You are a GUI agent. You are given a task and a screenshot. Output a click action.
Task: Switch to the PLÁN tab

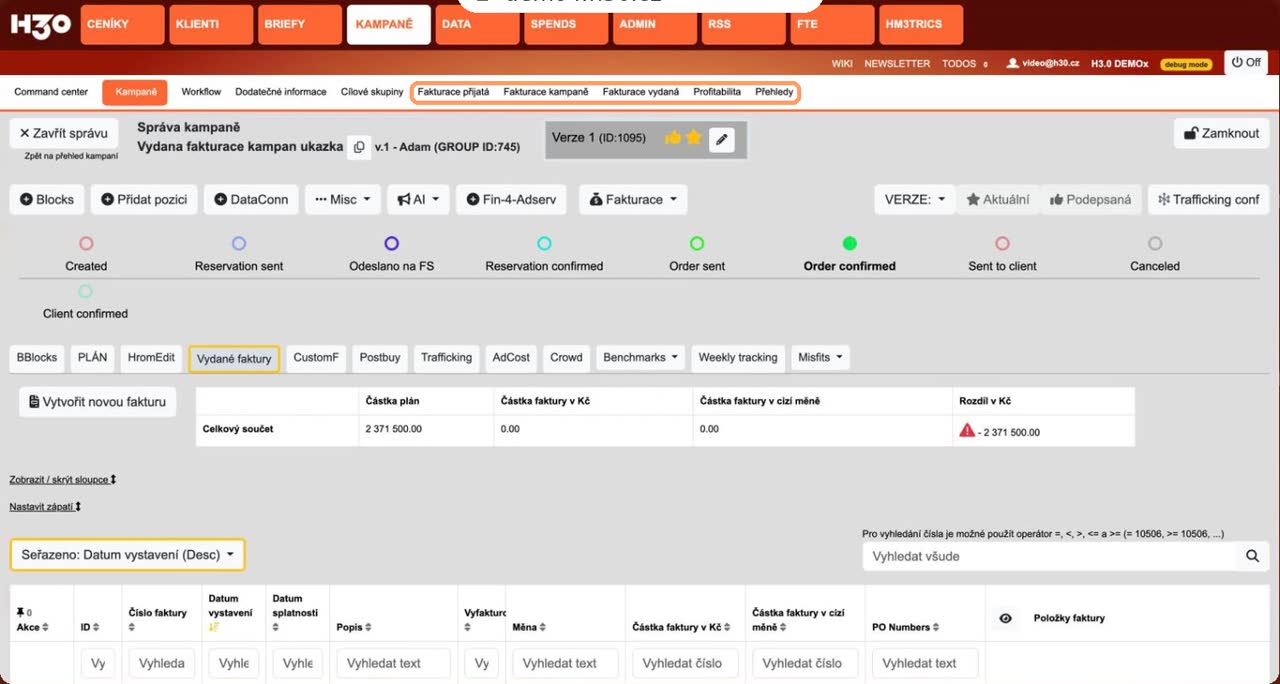pos(92,357)
